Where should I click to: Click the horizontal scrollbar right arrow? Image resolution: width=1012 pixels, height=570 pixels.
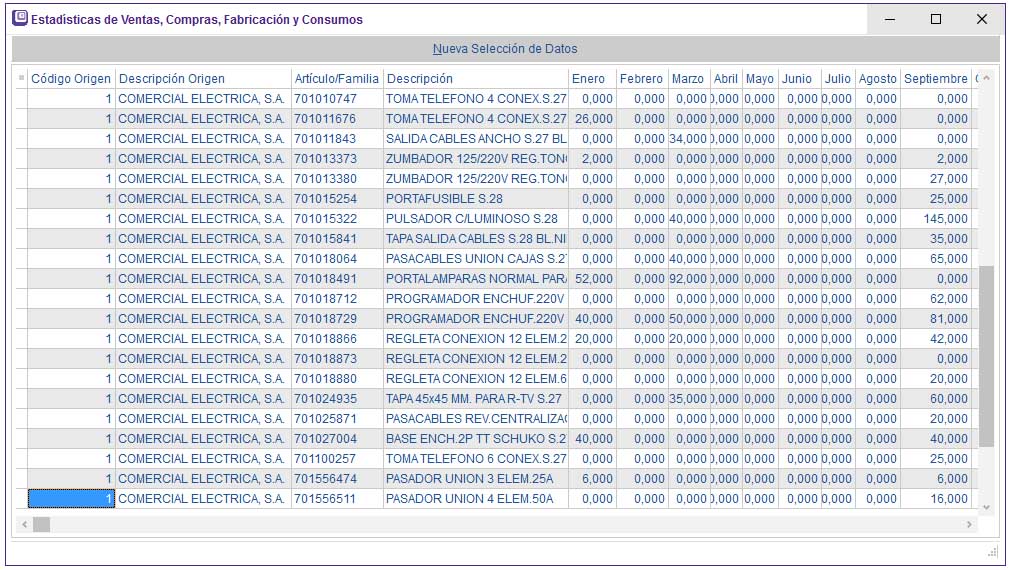click(969, 525)
